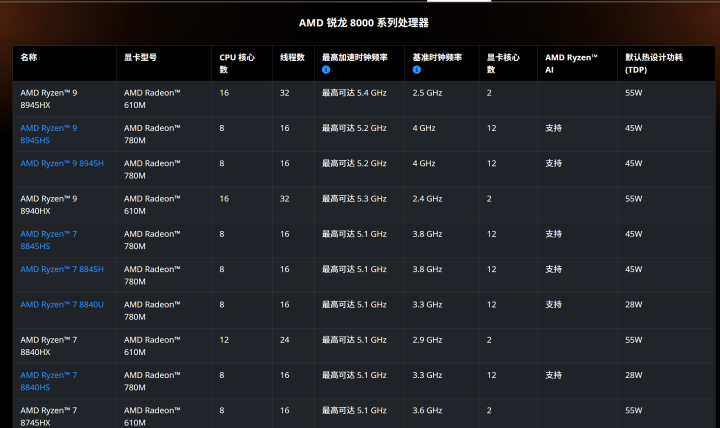The image size is (720, 428).
Task: Open the AMD Ryzen 9 8945HS link
Action: pos(49,134)
